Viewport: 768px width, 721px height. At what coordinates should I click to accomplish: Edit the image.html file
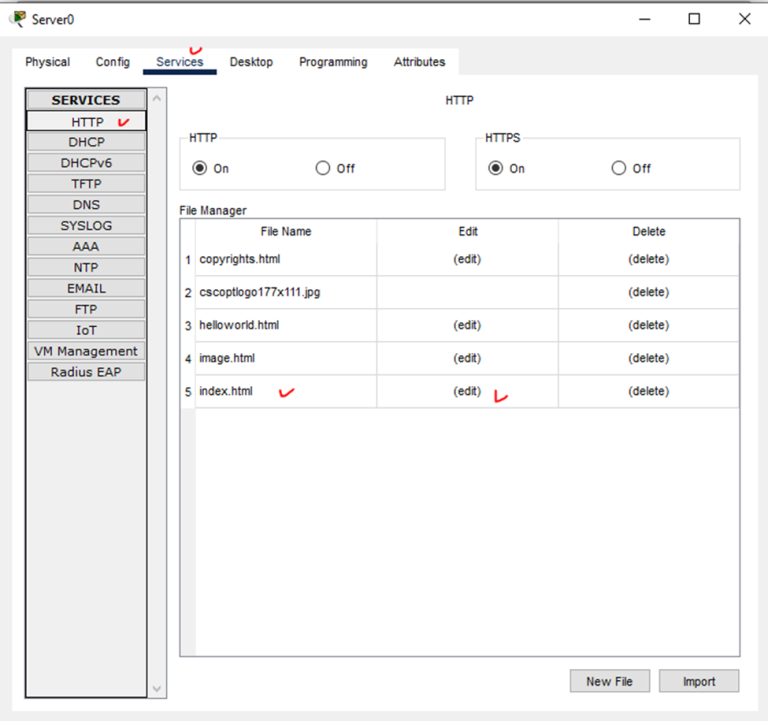pos(467,358)
